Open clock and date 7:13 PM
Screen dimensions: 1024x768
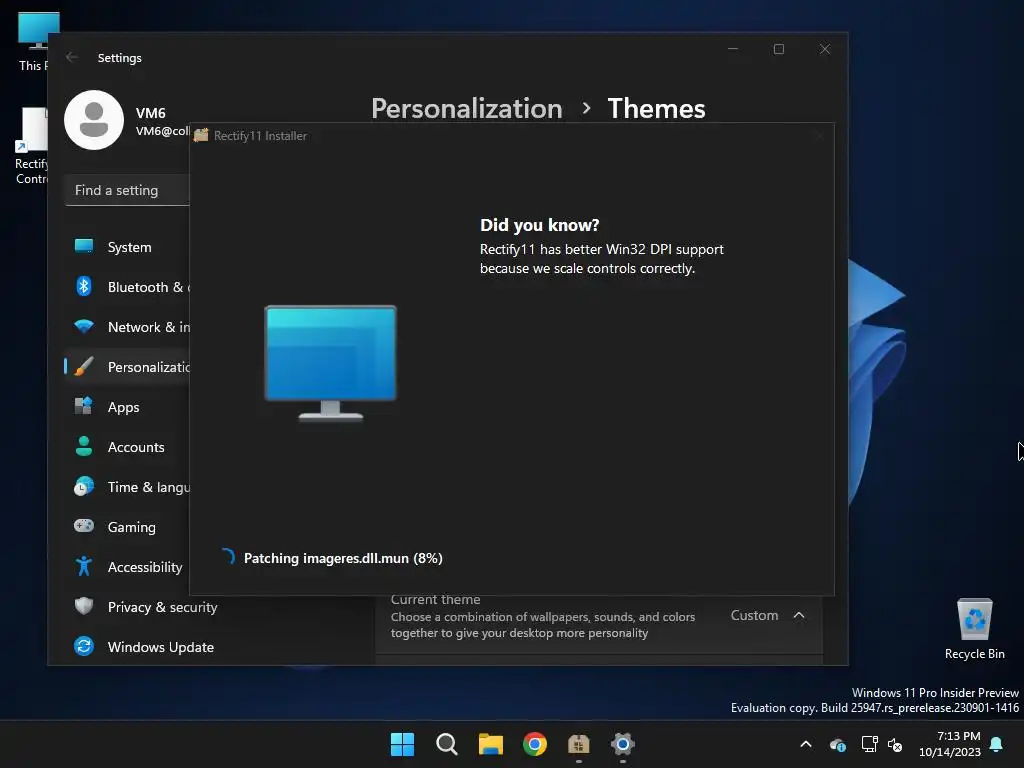(x=950, y=744)
